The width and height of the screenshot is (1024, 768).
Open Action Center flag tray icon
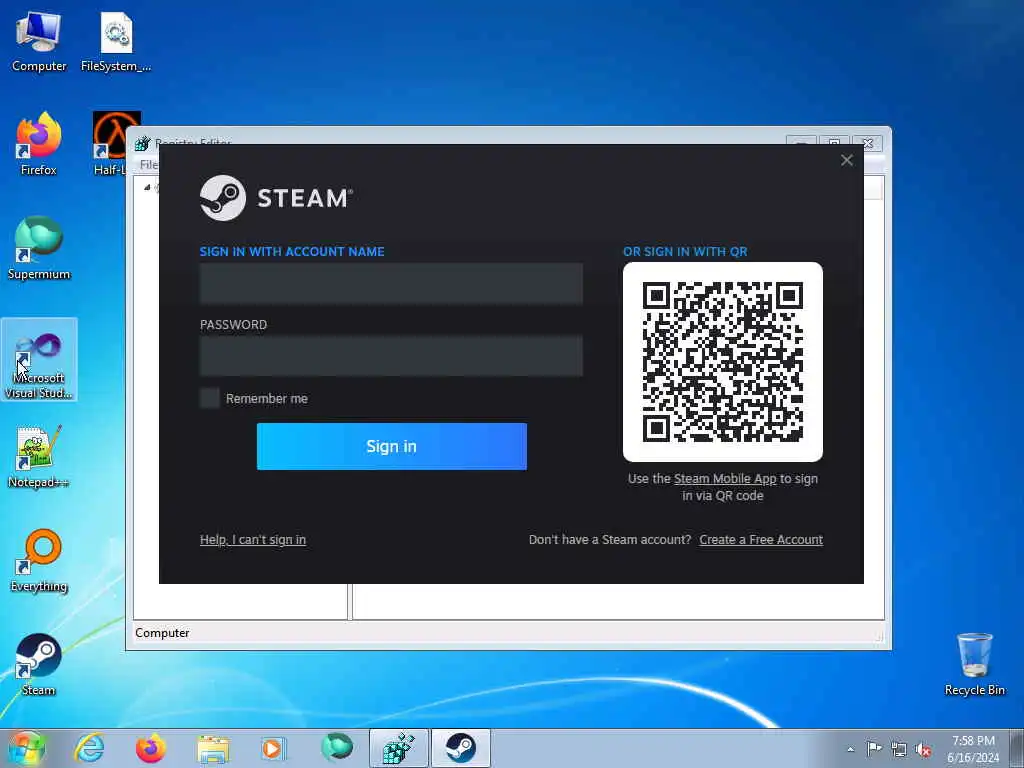[874, 749]
